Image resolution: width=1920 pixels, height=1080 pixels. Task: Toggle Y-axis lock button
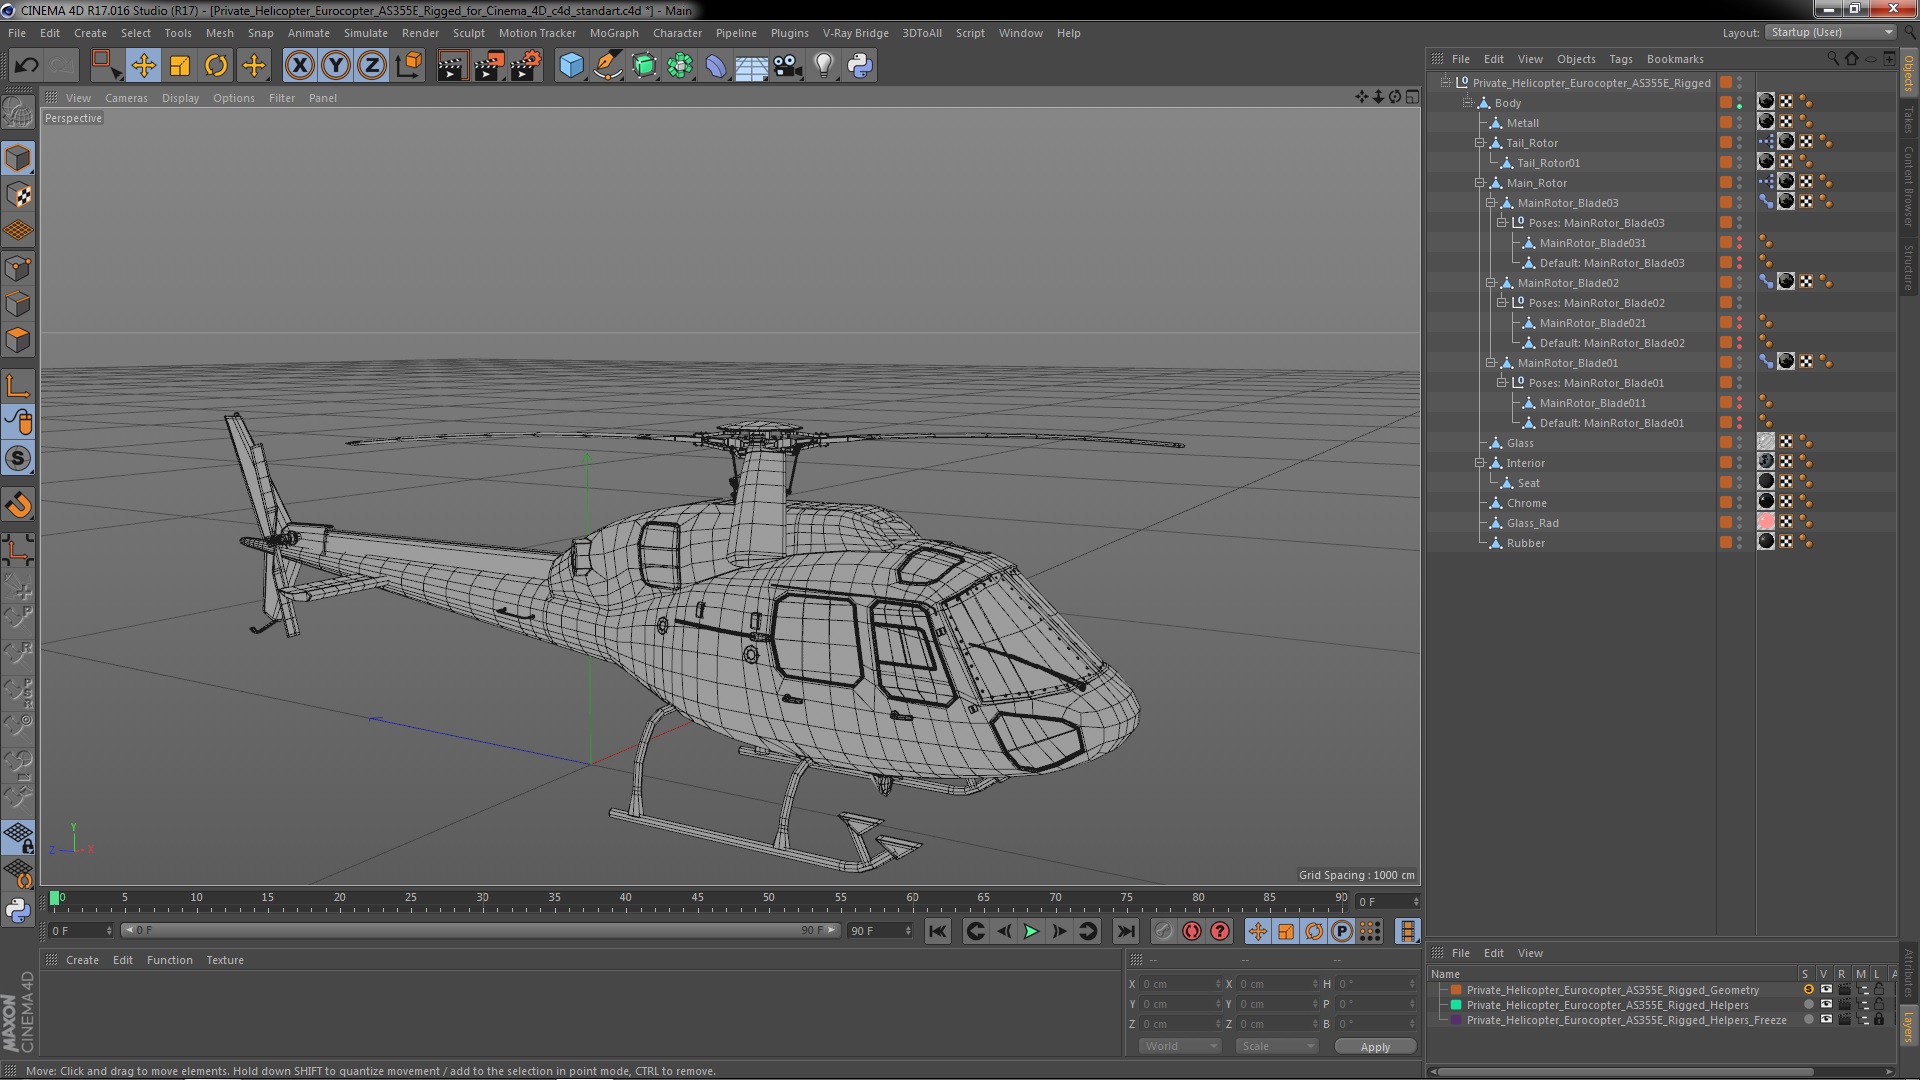coord(336,66)
